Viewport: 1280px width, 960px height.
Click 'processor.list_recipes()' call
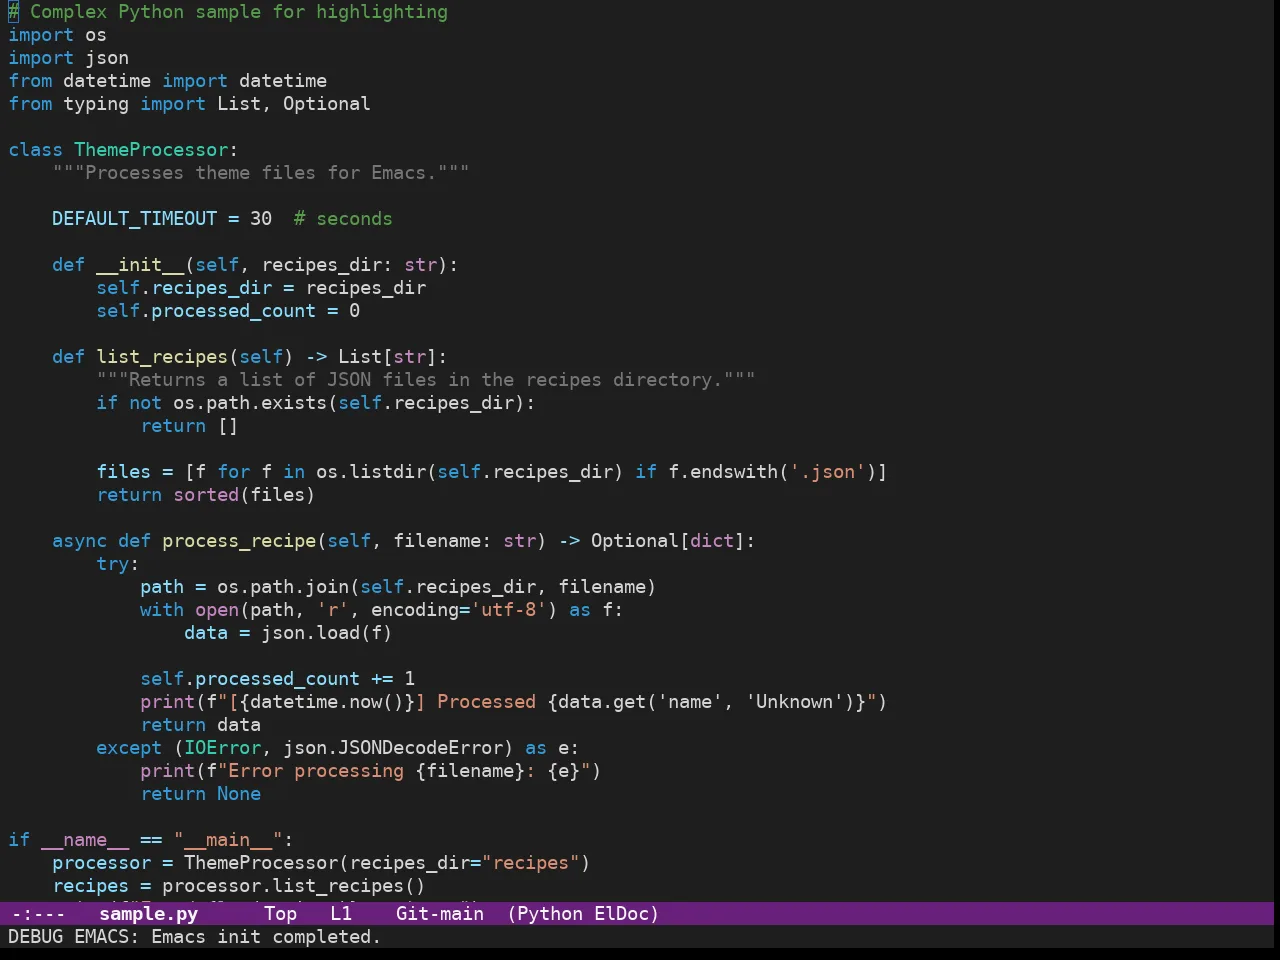[294, 886]
